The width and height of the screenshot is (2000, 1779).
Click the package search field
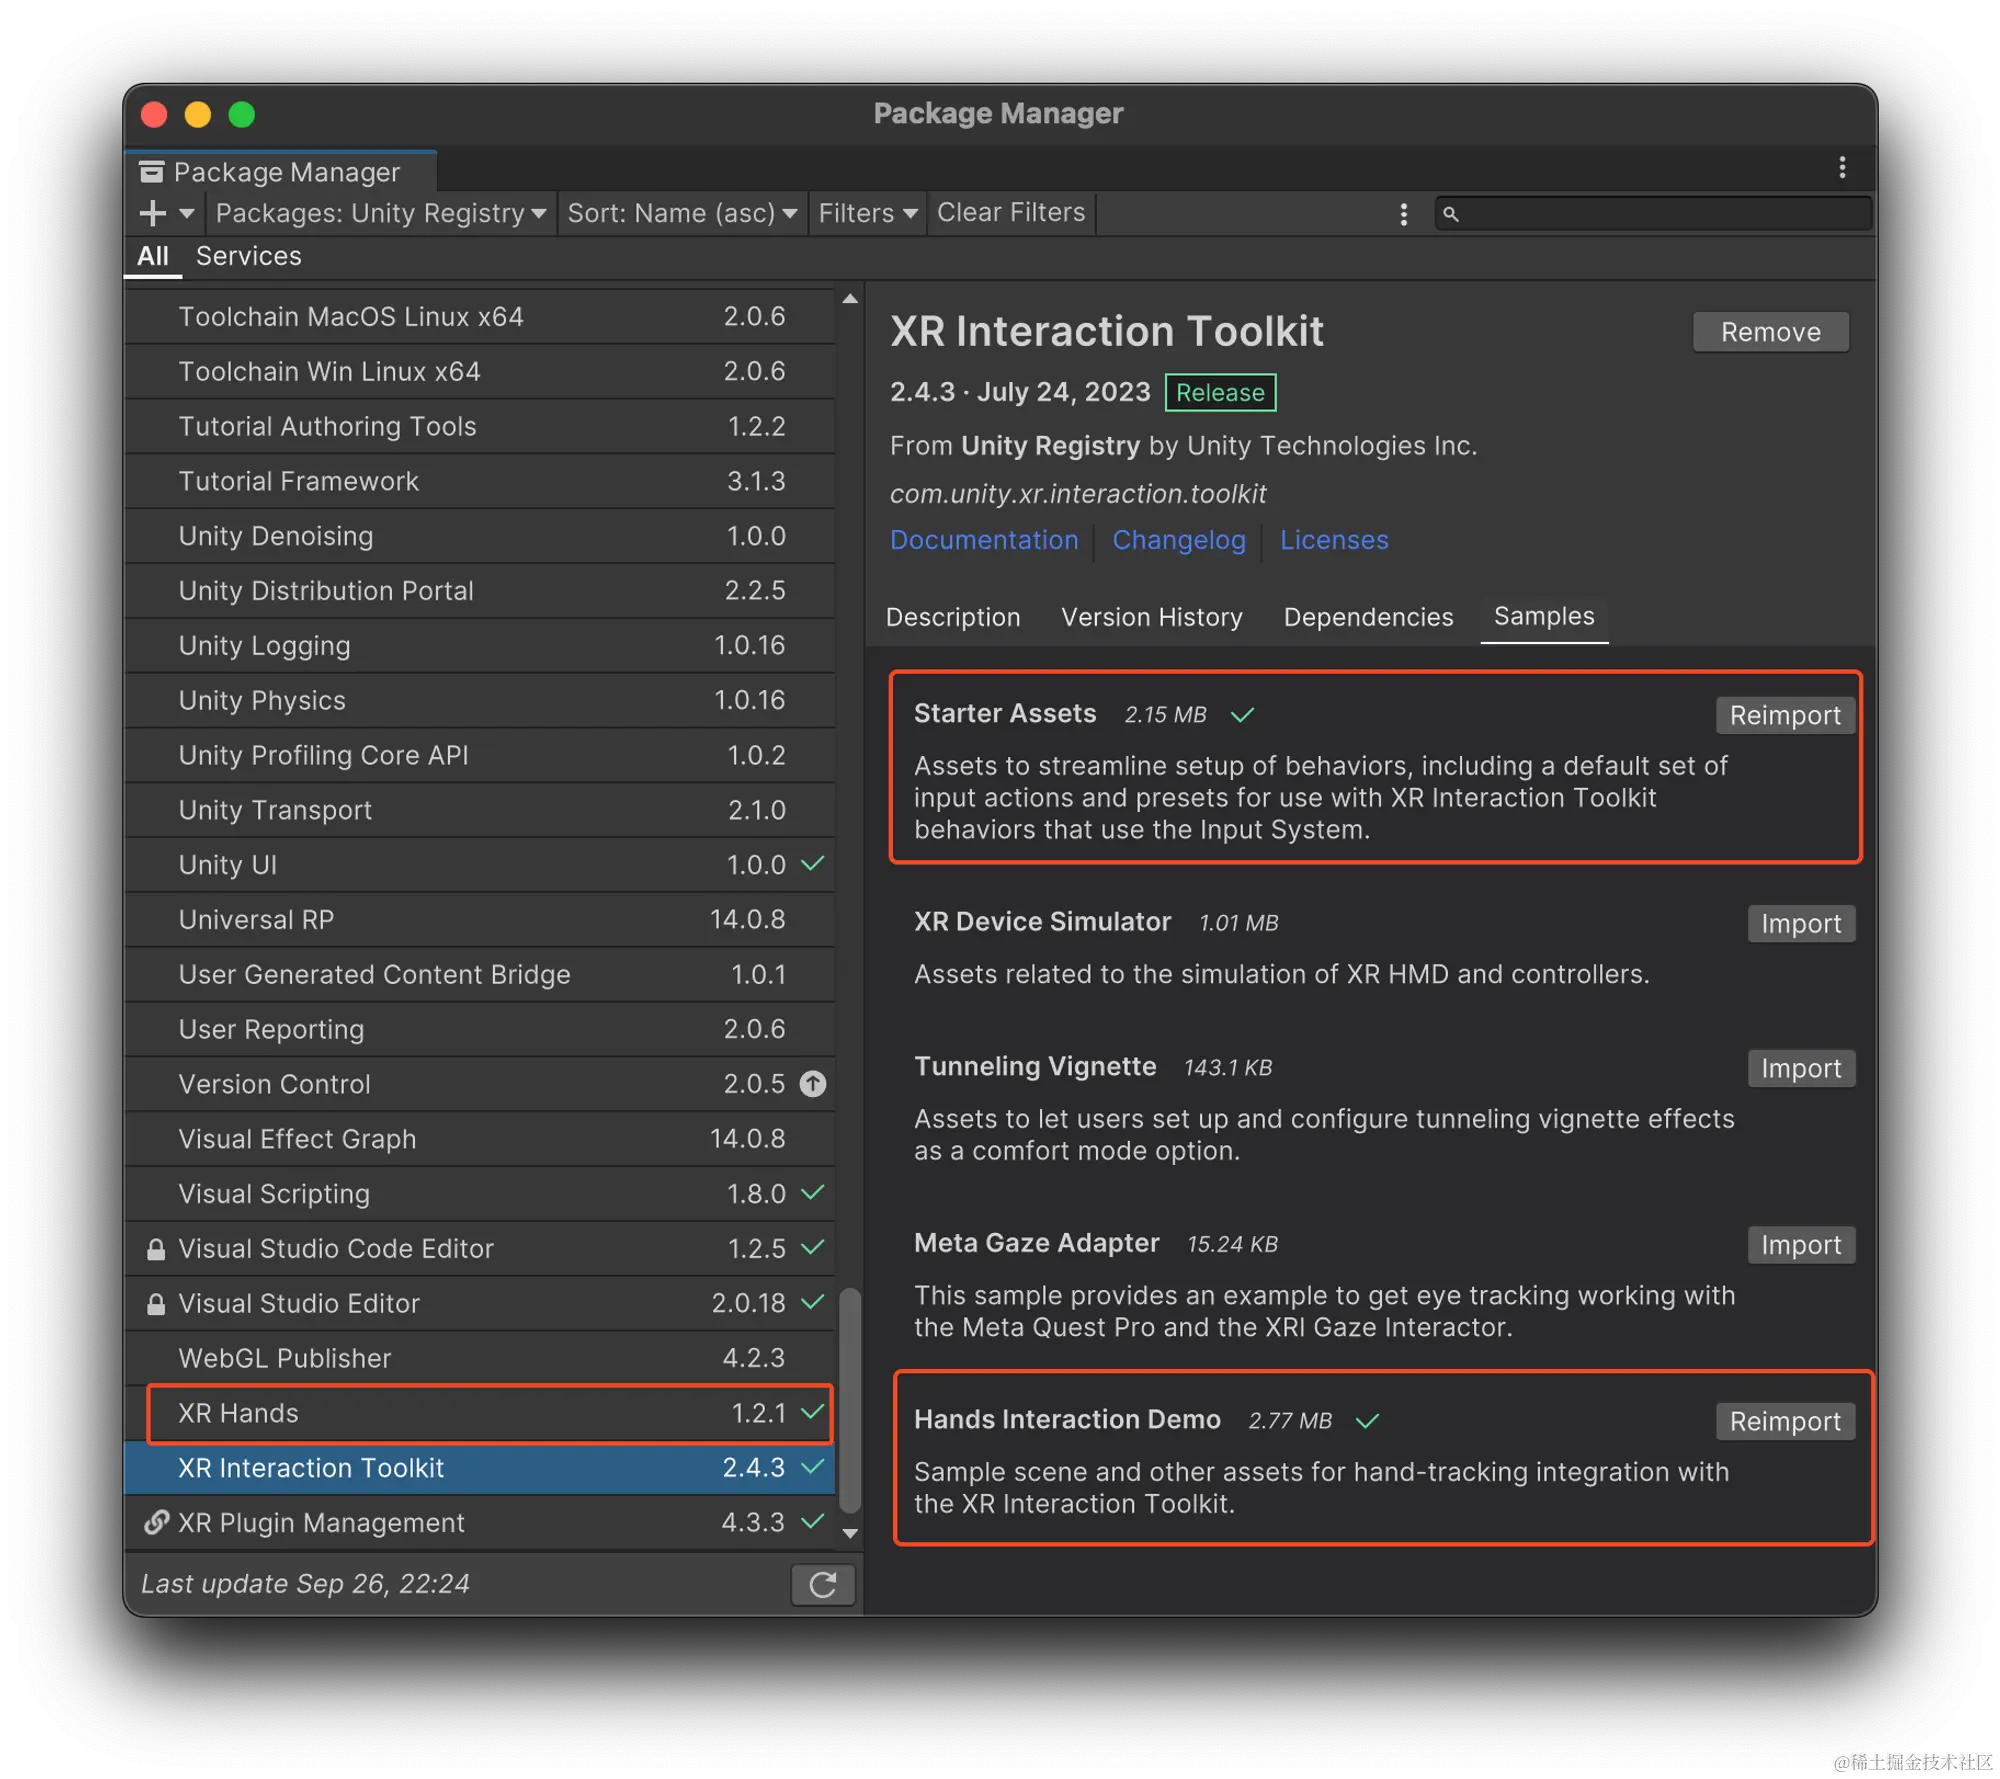pos(1653,214)
